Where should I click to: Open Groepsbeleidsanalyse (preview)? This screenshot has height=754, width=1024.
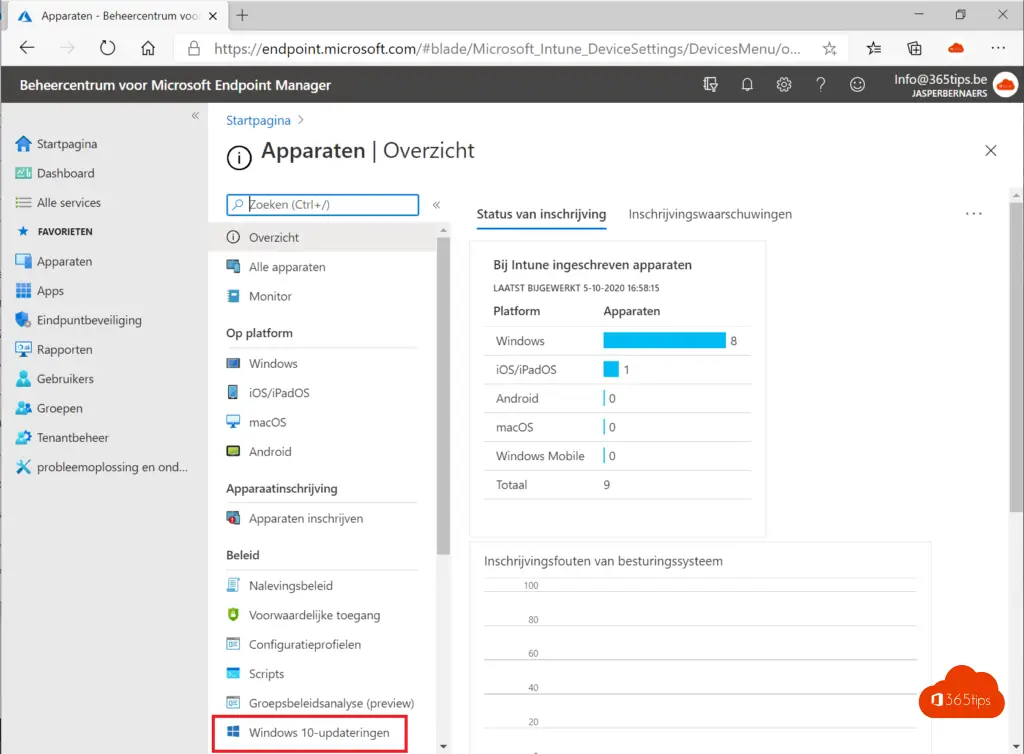331,703
